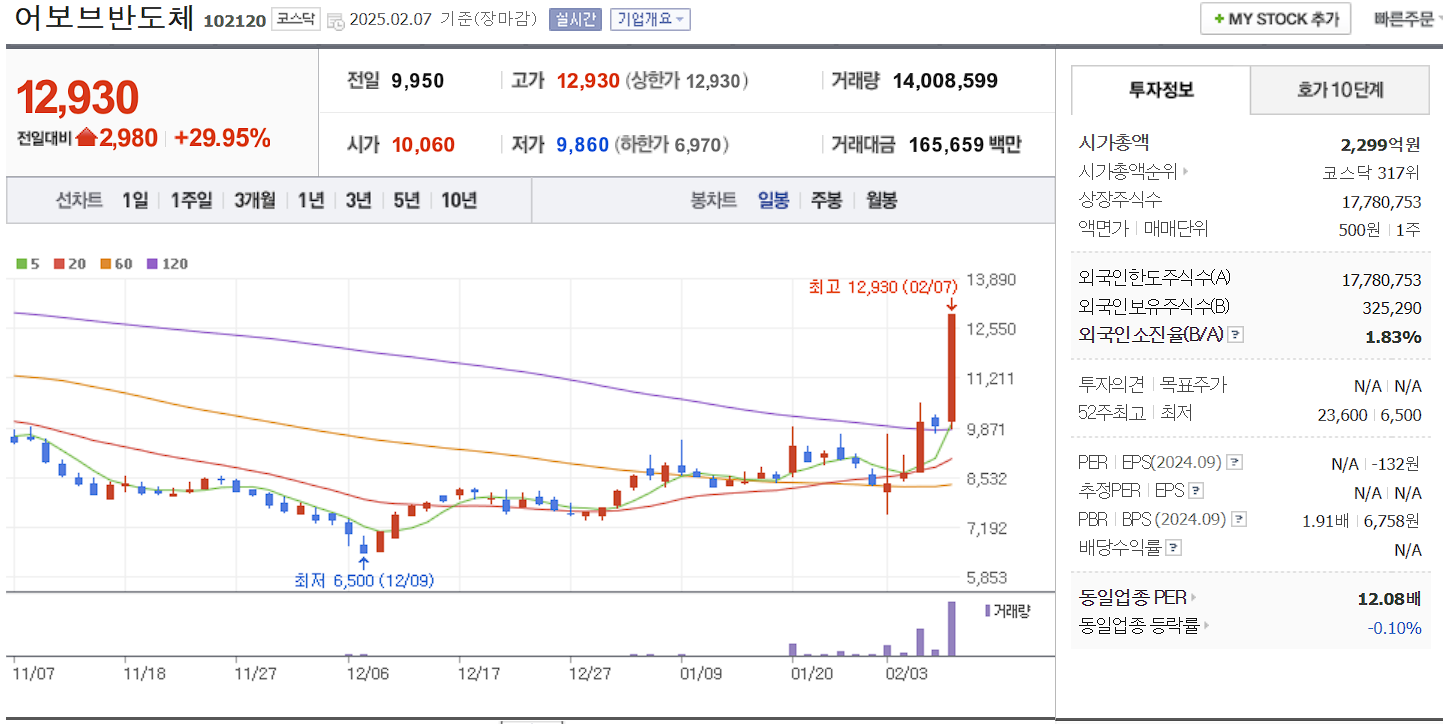
Task: Click the BPS(2024.09) help icon
Action: coord(1239,519)
